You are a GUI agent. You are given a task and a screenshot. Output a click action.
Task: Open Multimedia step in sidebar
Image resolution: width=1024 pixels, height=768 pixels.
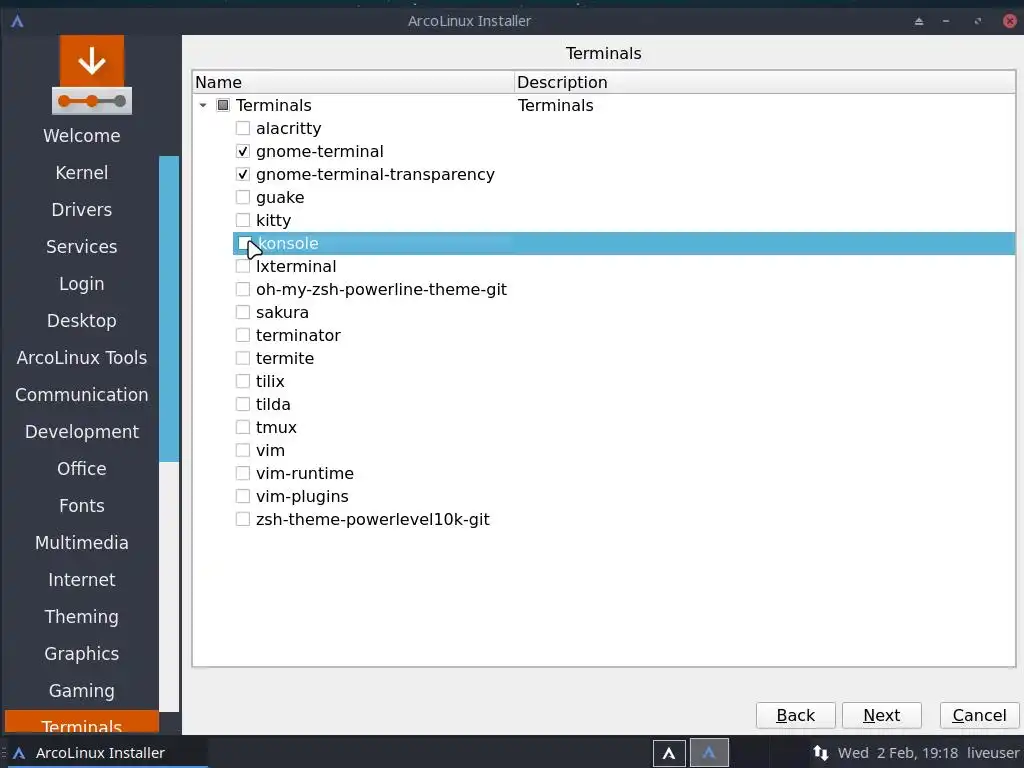(82, 543)
